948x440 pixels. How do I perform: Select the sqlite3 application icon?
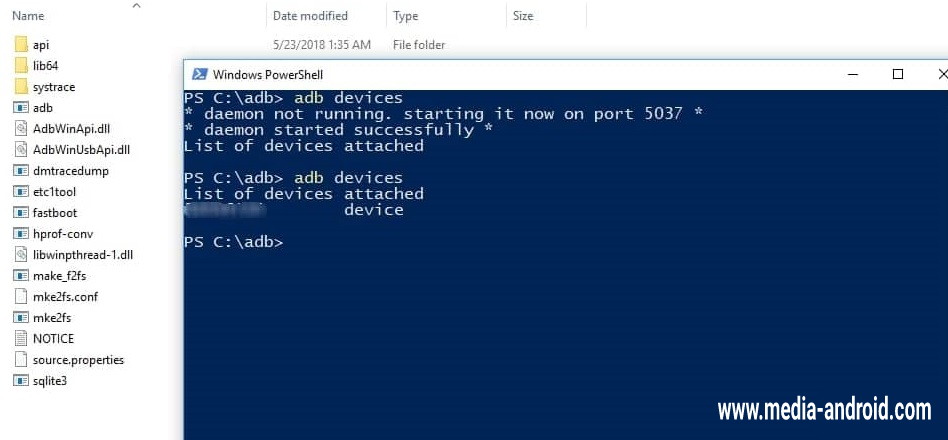(x=21, y=381)
